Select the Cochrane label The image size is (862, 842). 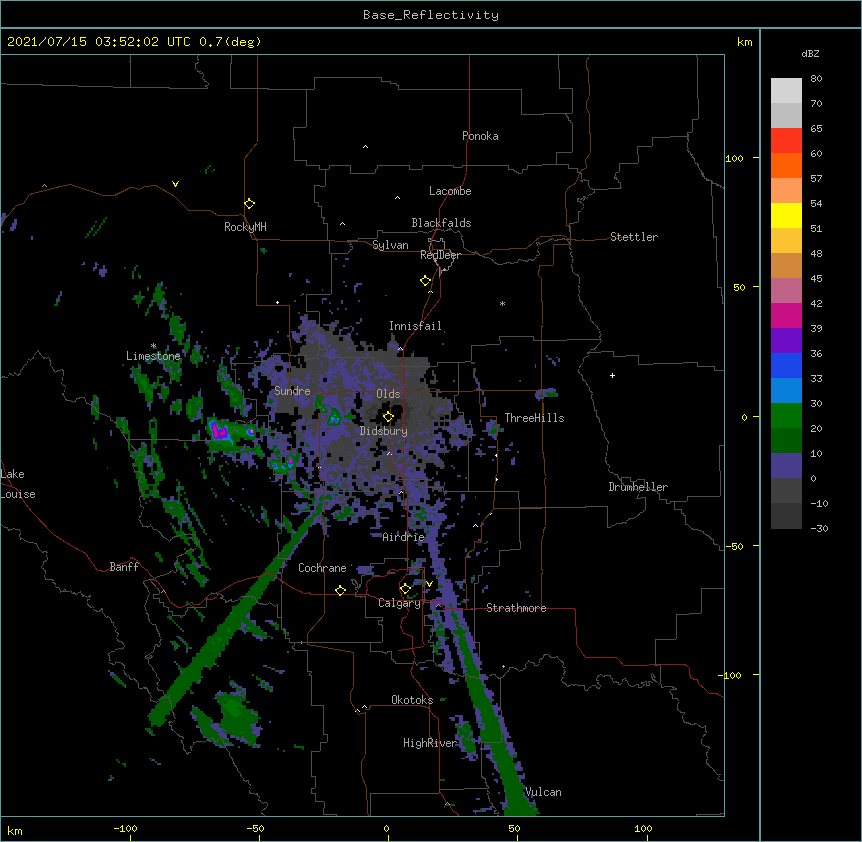(x=322, y=568)
